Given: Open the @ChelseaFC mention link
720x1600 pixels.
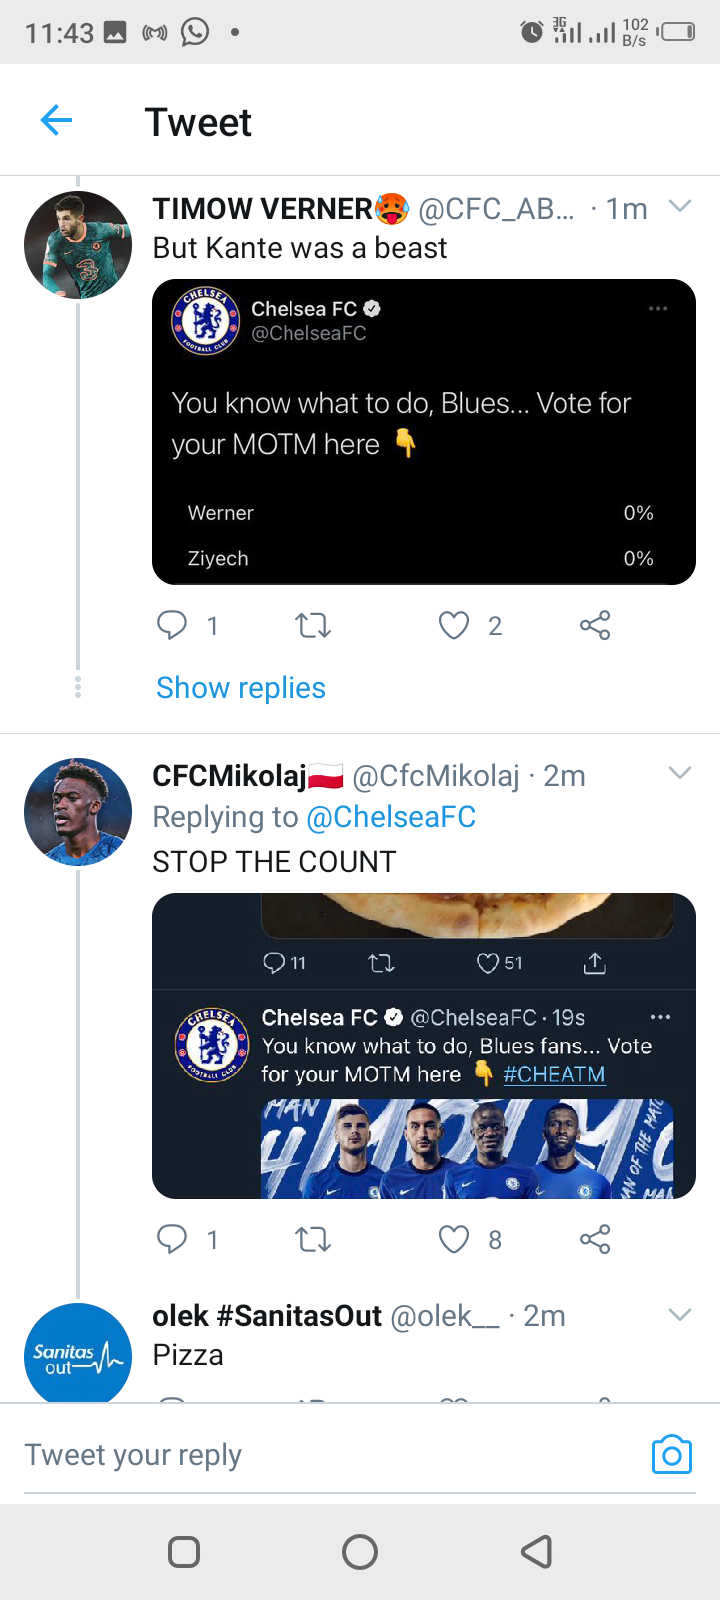Looking at the screenshot, I should [391, 817].
